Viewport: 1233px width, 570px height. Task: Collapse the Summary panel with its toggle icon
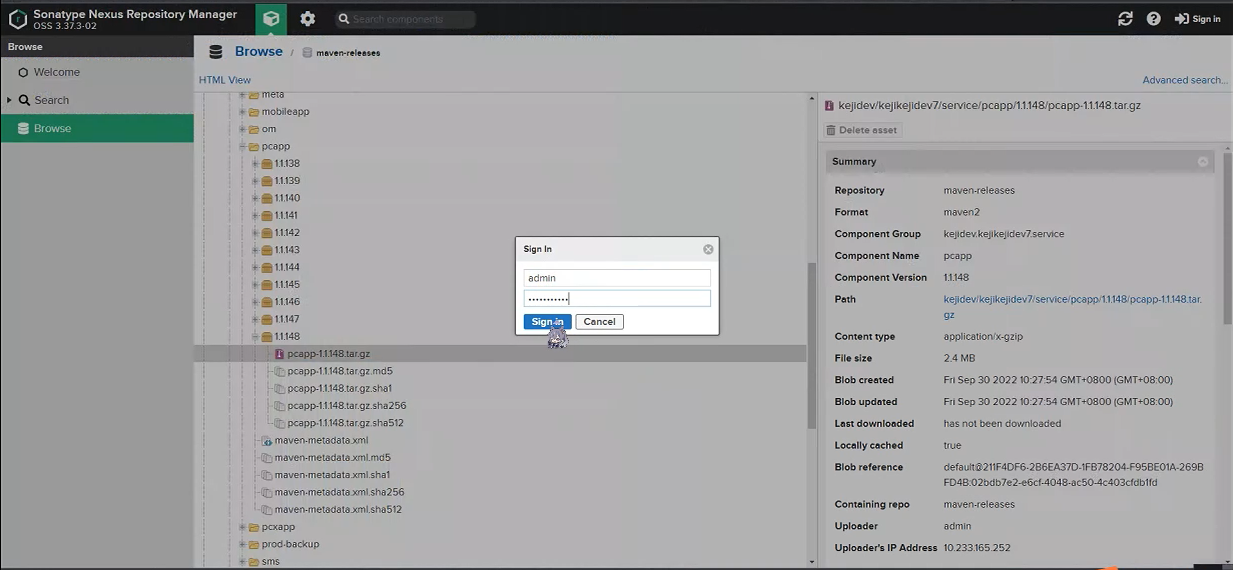tap(1203, 162)
